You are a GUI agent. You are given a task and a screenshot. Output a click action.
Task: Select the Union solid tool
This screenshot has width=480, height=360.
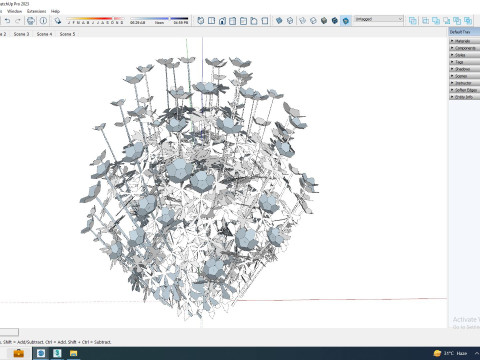pyautogui.click(x=436, y=21)
